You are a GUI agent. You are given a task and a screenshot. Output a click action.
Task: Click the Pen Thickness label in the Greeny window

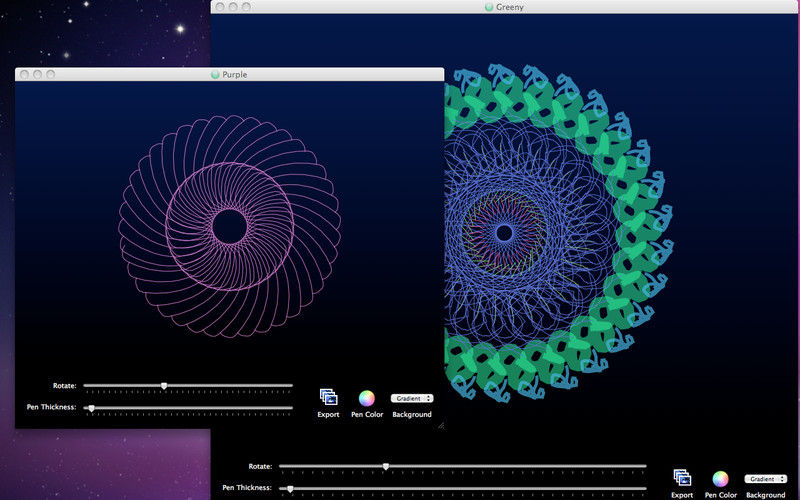[x=247, y=488]
